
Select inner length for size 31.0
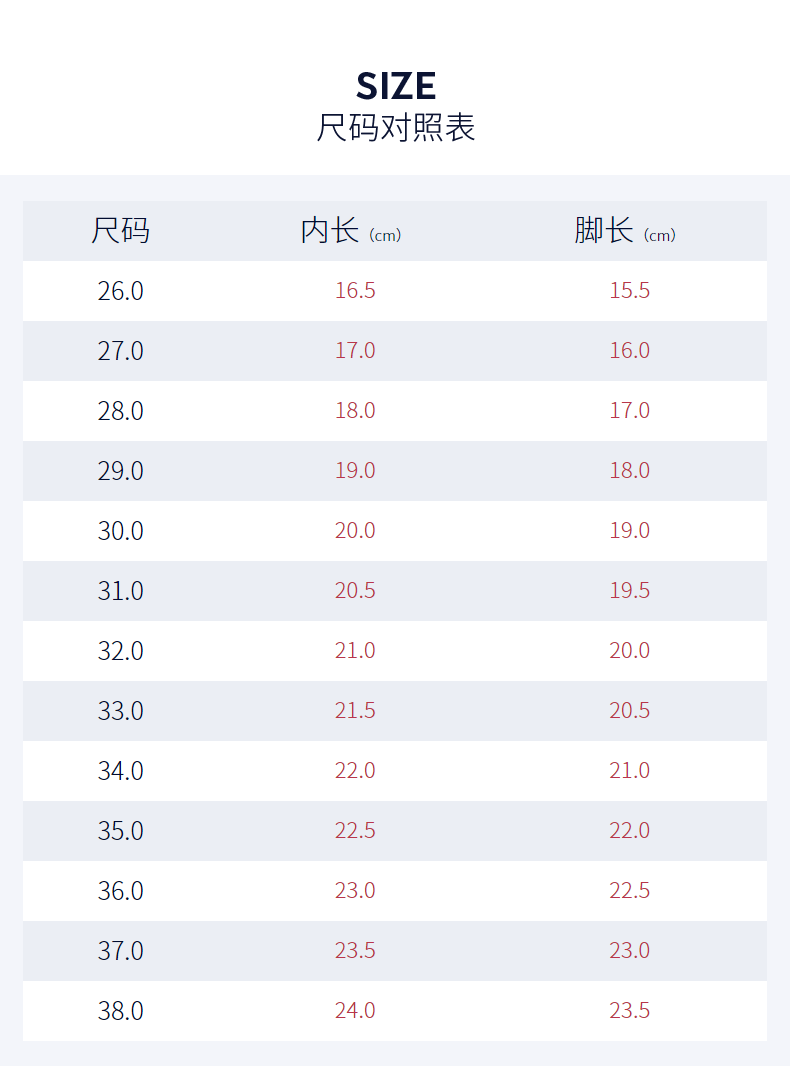pos(355,591)
